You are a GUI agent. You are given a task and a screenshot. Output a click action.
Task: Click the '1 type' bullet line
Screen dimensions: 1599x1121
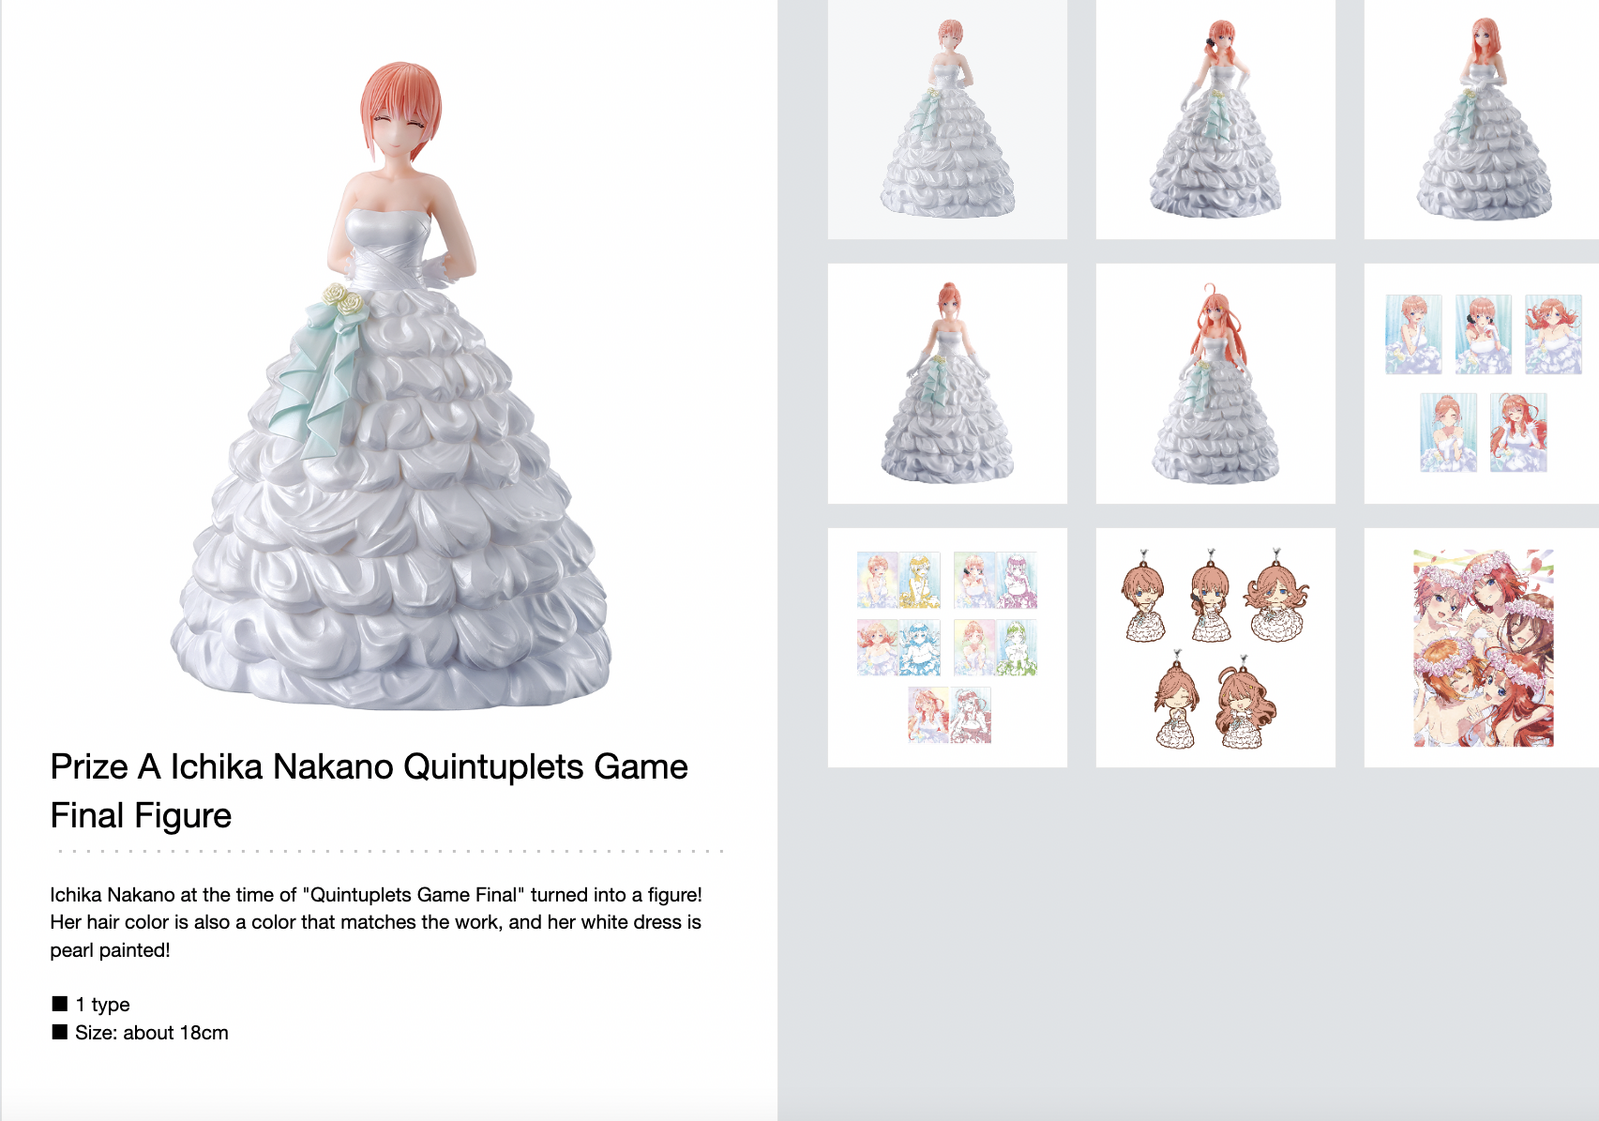(91, 1004)
